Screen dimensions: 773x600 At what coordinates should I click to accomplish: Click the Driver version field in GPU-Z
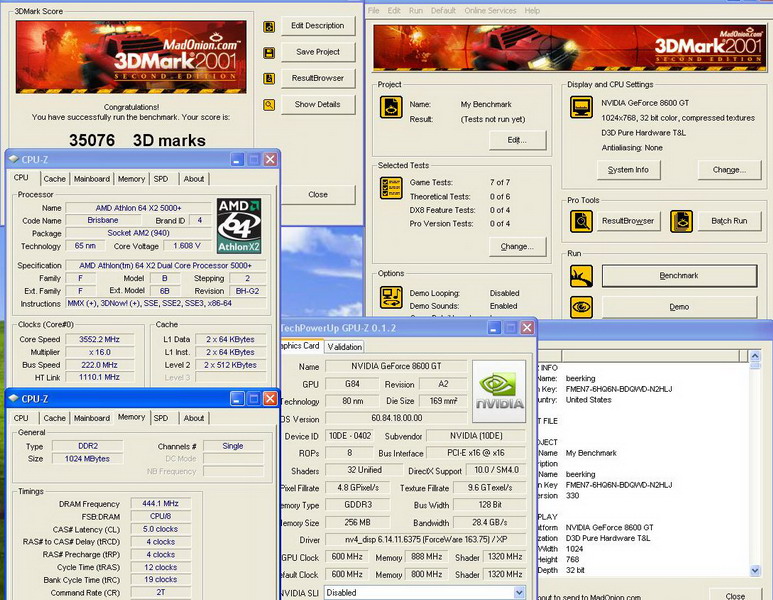coord(425,539)
